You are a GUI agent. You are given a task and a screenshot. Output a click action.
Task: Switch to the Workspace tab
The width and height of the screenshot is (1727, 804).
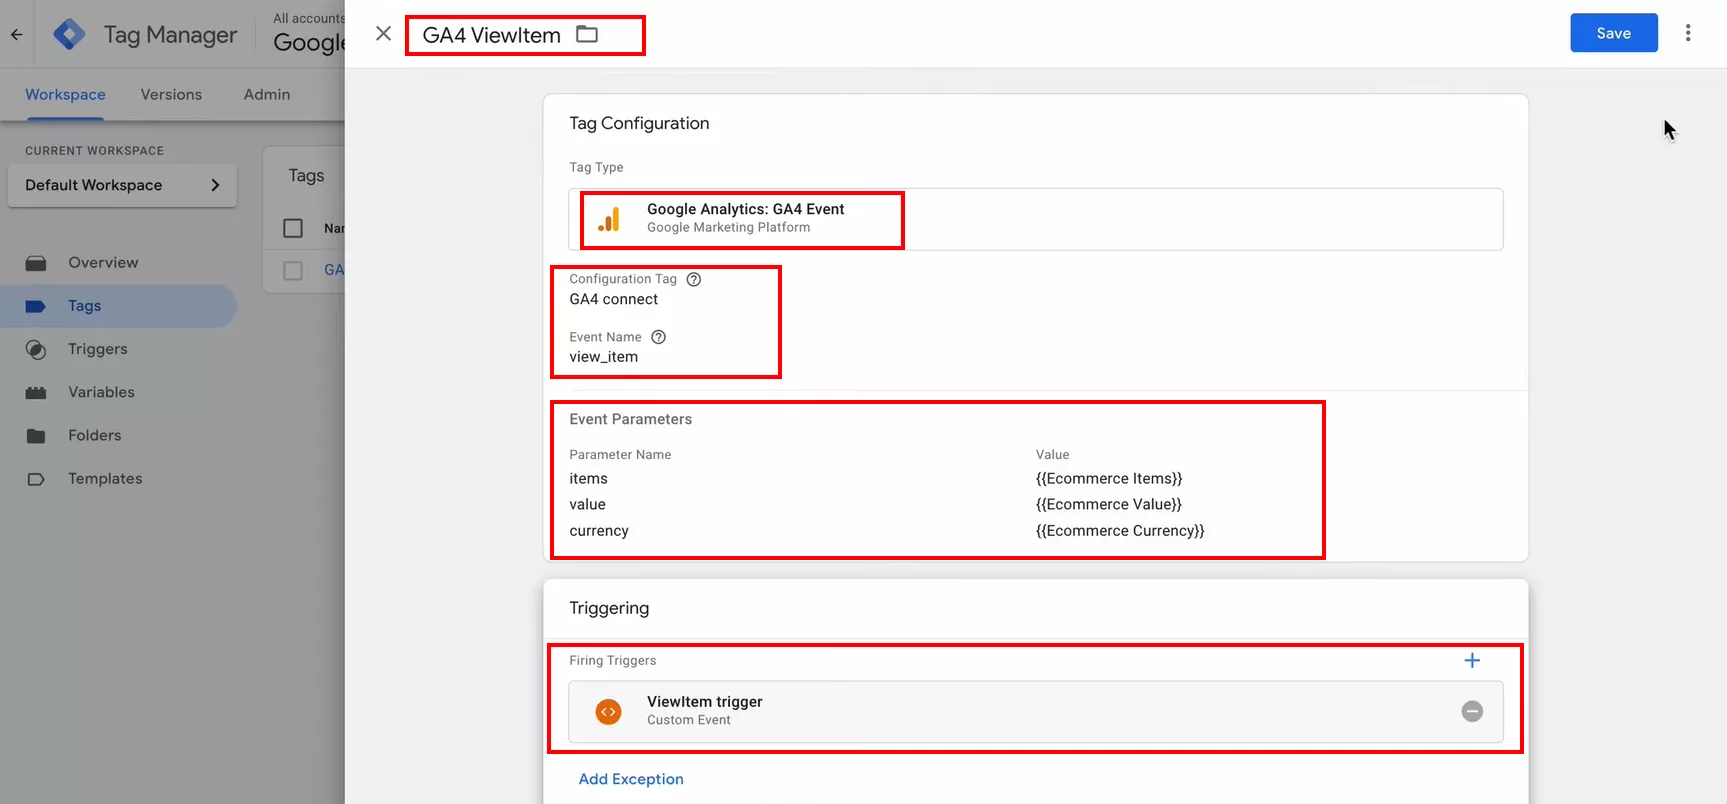point(65,94)
